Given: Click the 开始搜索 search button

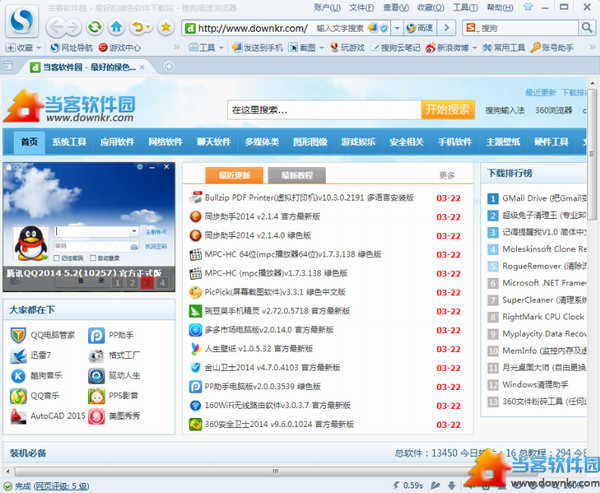Looking at the screenshot, I should click(448, 110).
